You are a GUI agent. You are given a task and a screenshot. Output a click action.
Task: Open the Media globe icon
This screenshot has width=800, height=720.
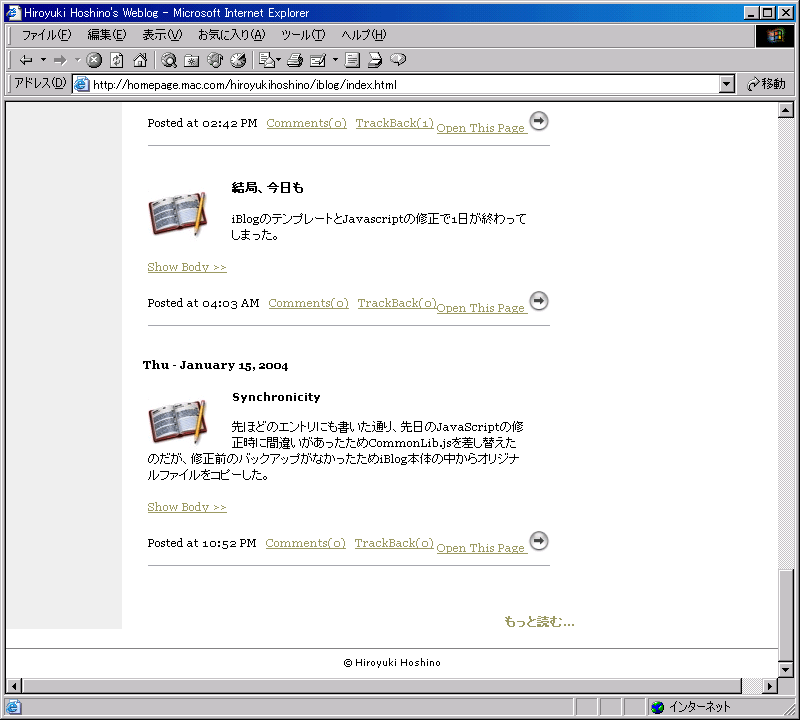click(x=215, y=60)
